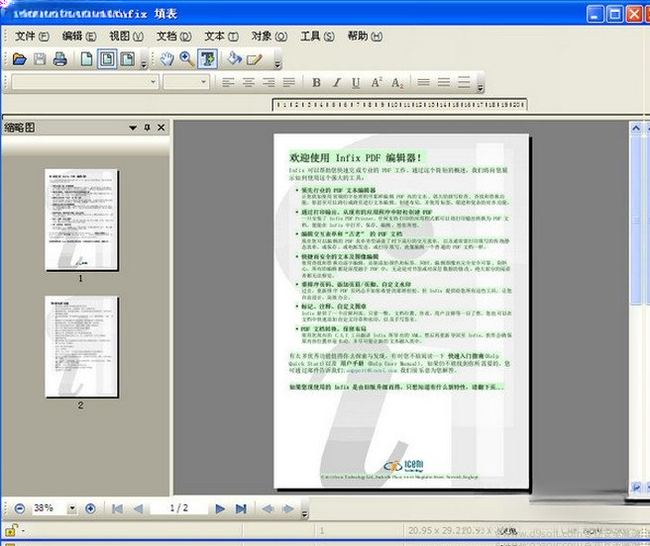Zoom out with the minus button
This screenshot has height=546, width=650.
tap(19, 508)
